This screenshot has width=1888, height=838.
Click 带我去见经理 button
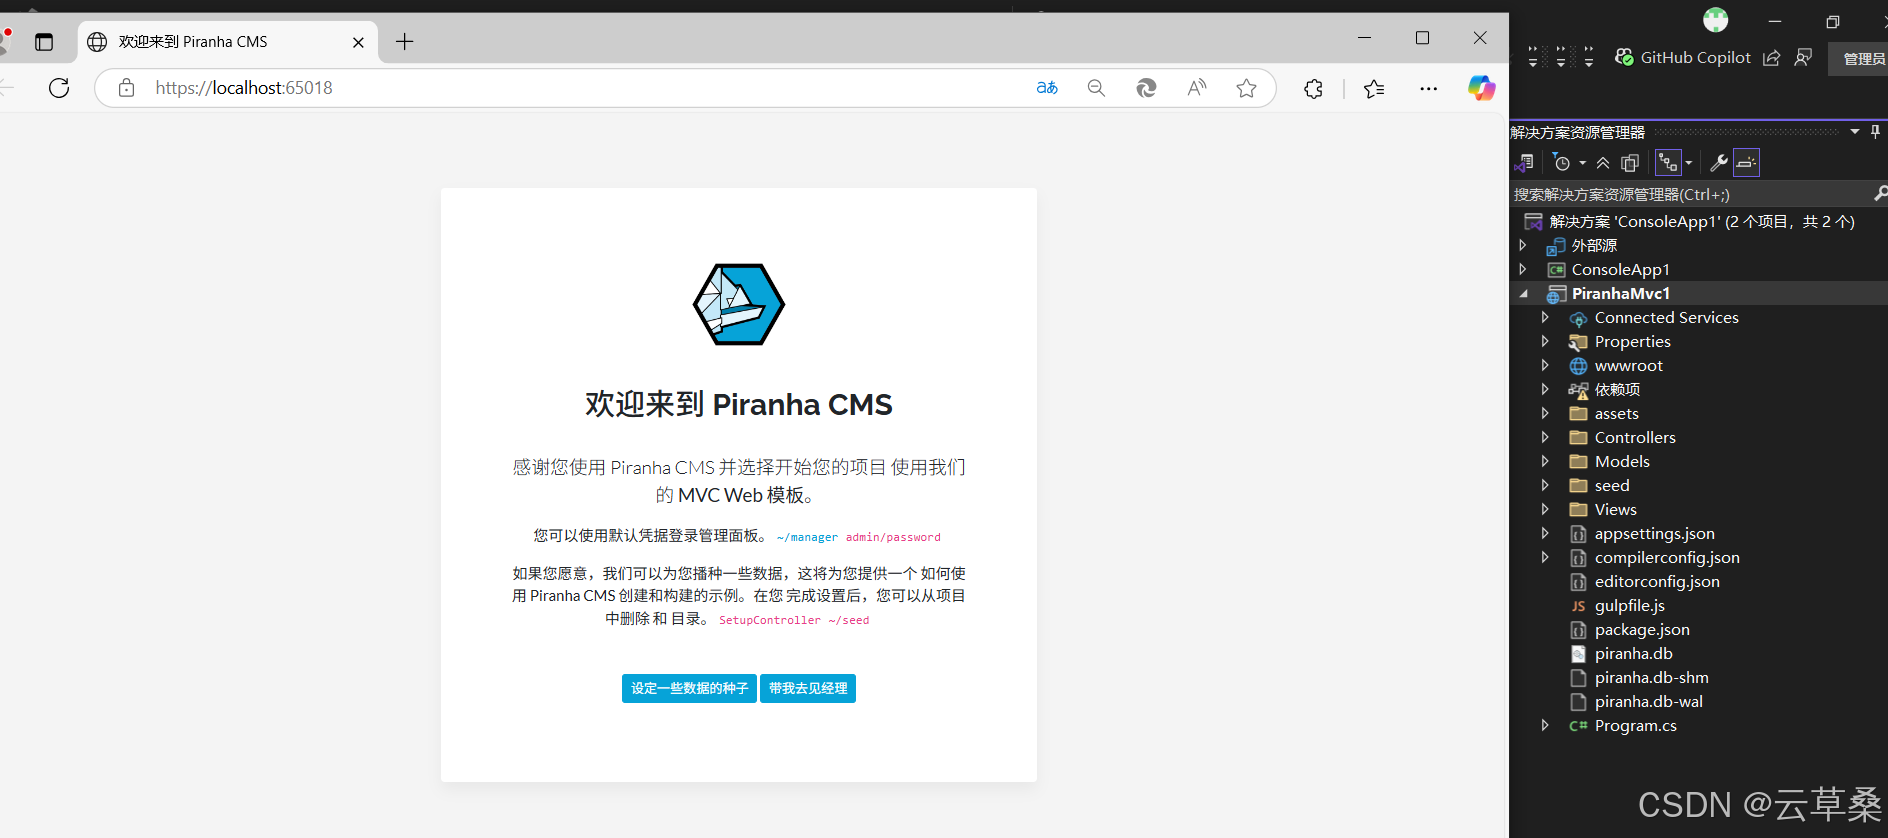coord(808,688)
